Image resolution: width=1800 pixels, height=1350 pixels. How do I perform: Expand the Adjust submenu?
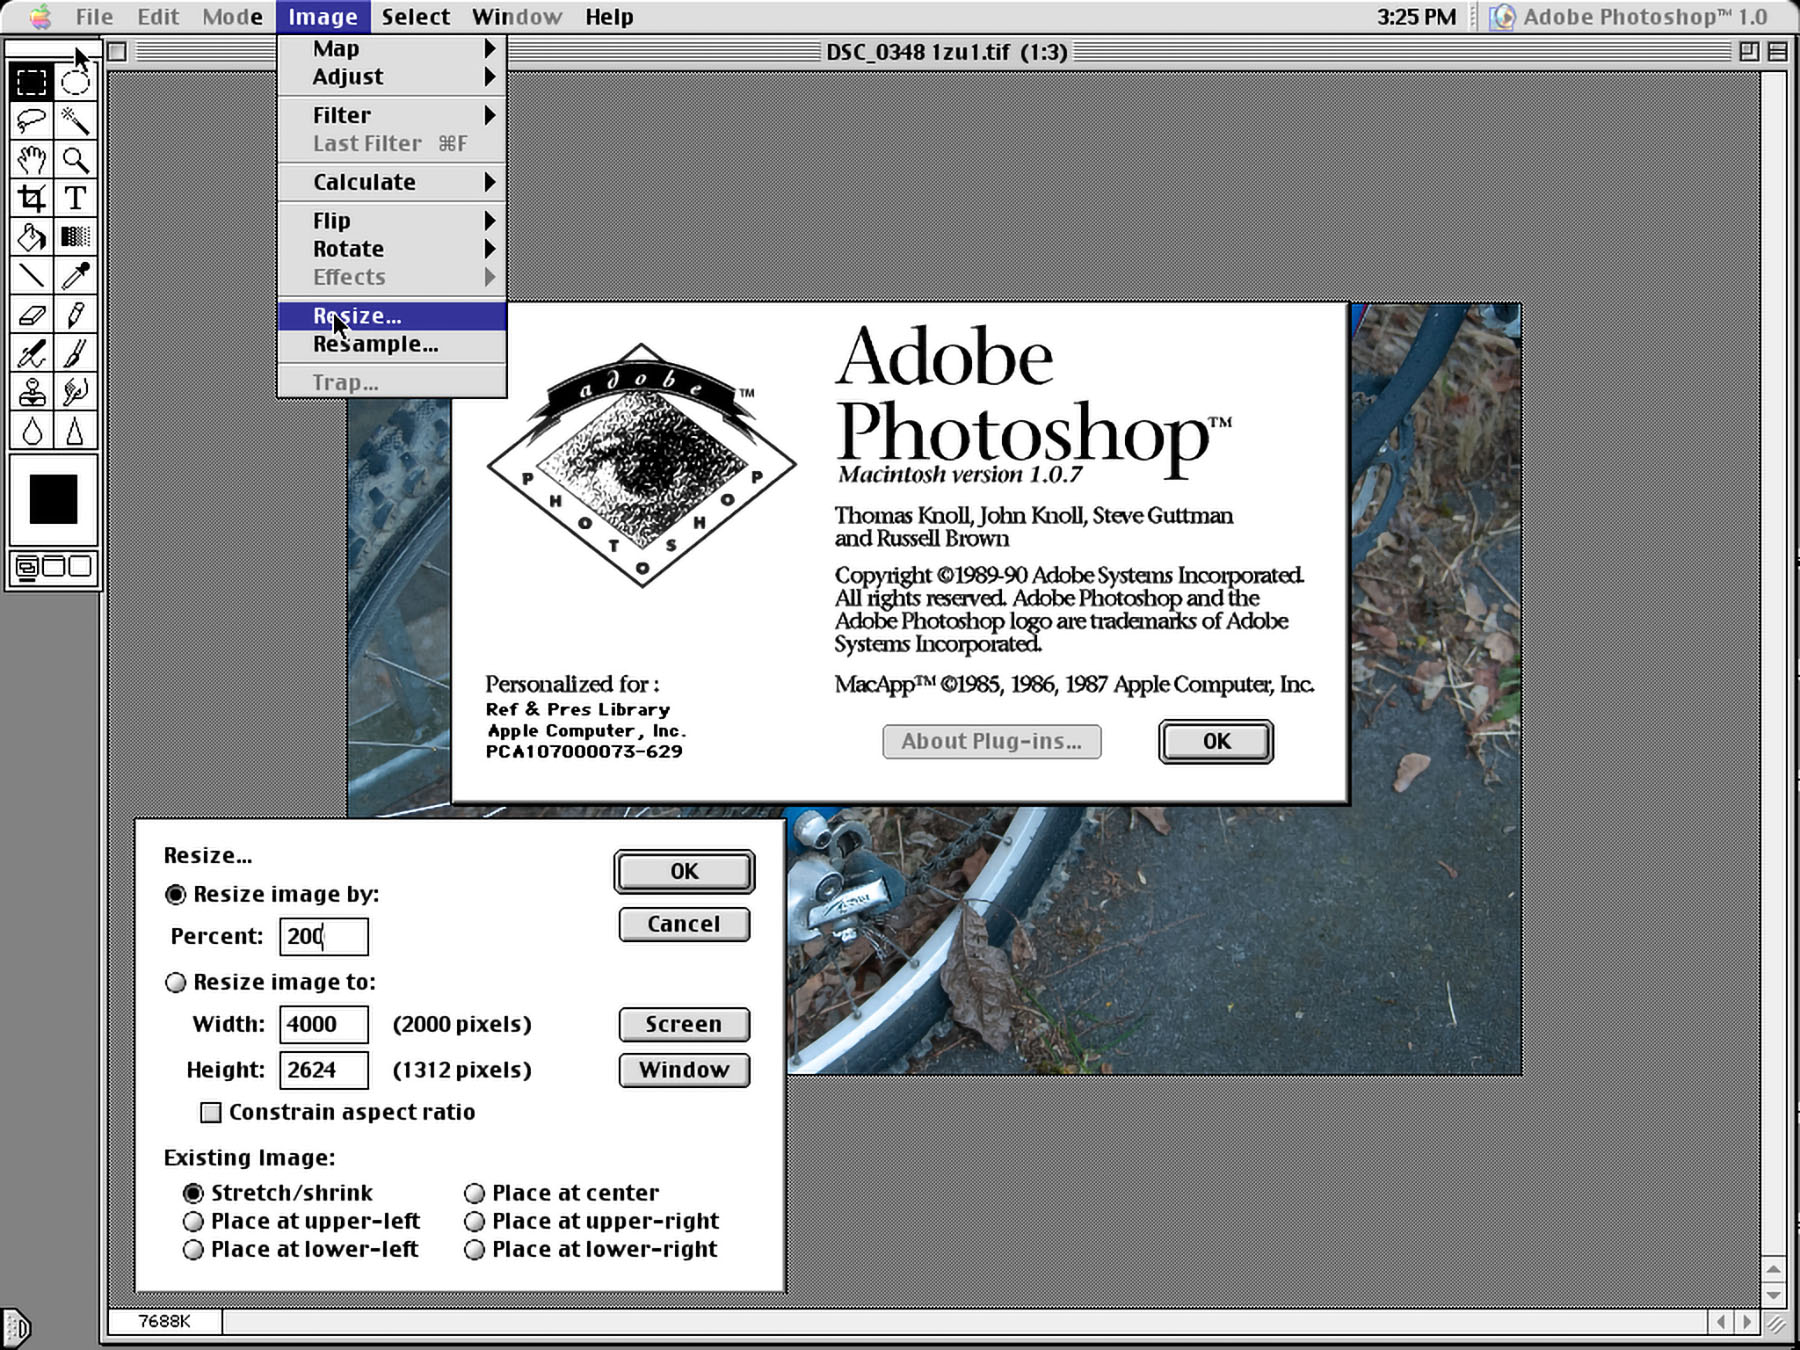tap(392, 77)
